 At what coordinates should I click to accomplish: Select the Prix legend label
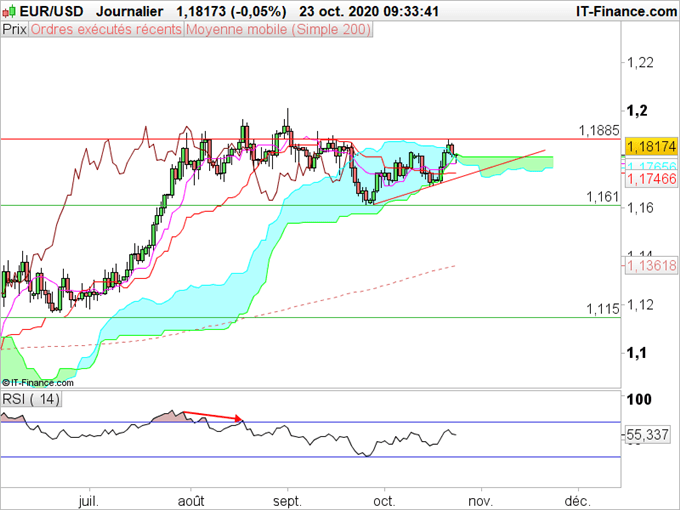[15, 29]
